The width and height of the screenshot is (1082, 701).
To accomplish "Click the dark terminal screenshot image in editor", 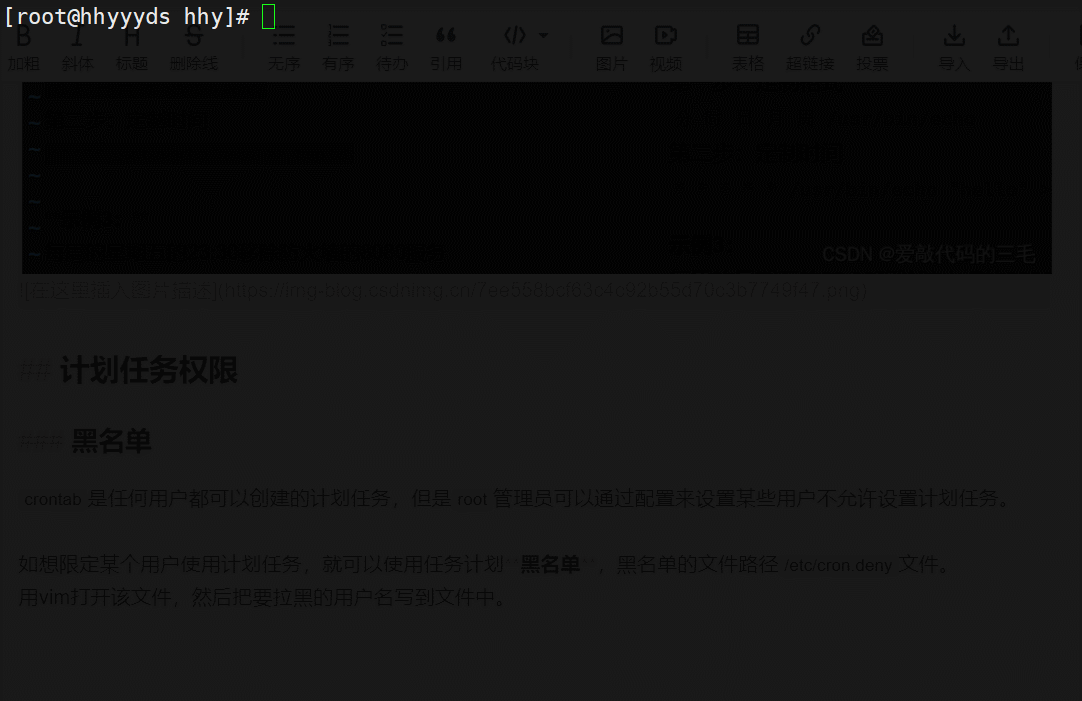I will click(537, 178).
